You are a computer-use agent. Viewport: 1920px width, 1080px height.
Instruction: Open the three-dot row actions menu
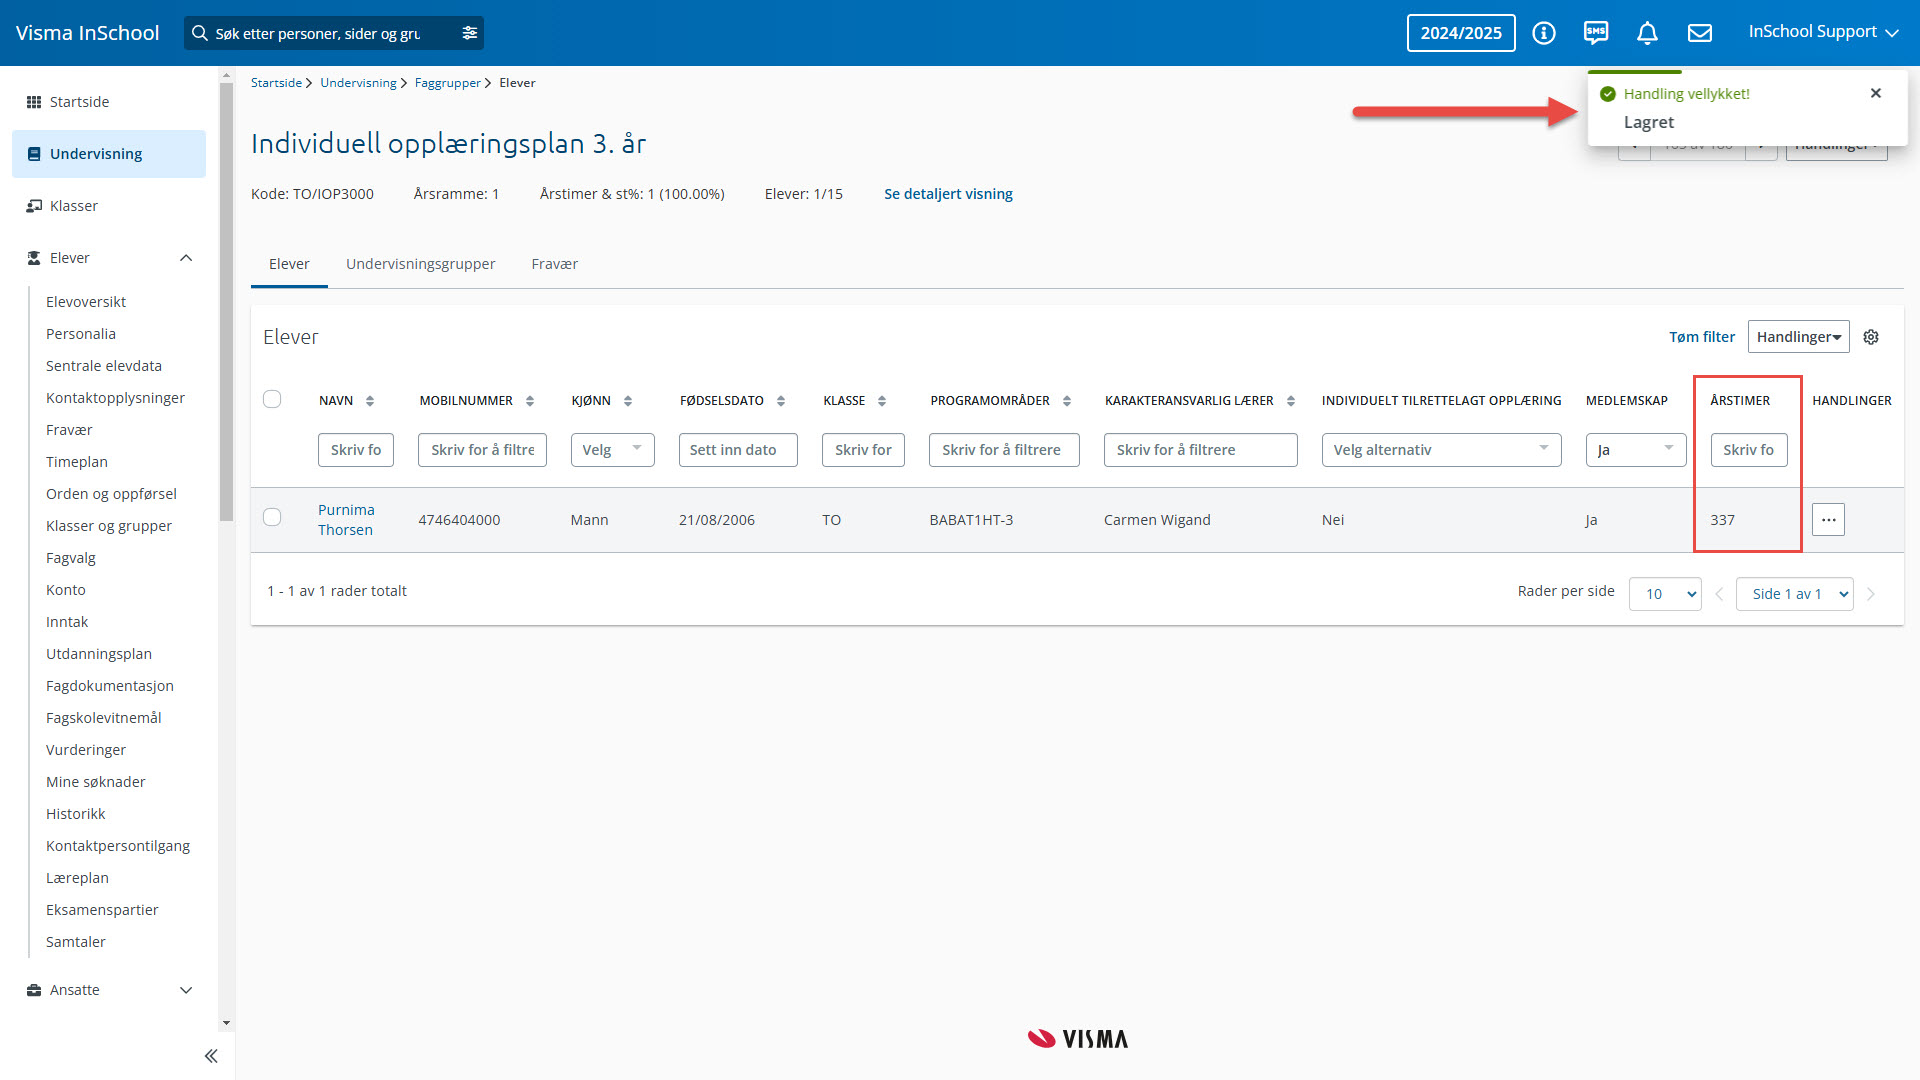[x=1828, y=520]
